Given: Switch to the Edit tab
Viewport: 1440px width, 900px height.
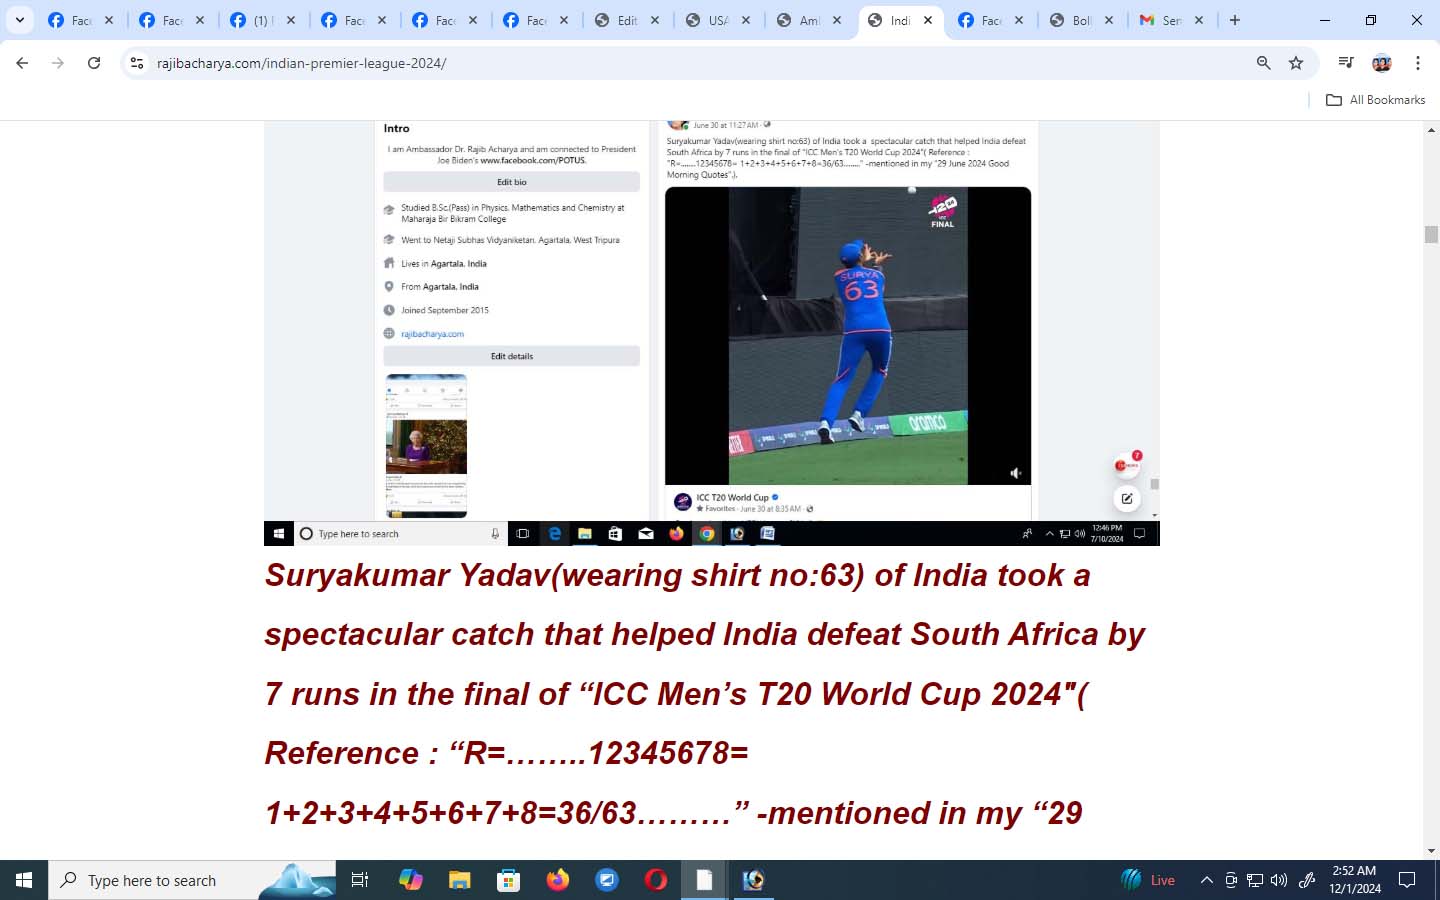Looking at the screenshot, I should point(627,20).
